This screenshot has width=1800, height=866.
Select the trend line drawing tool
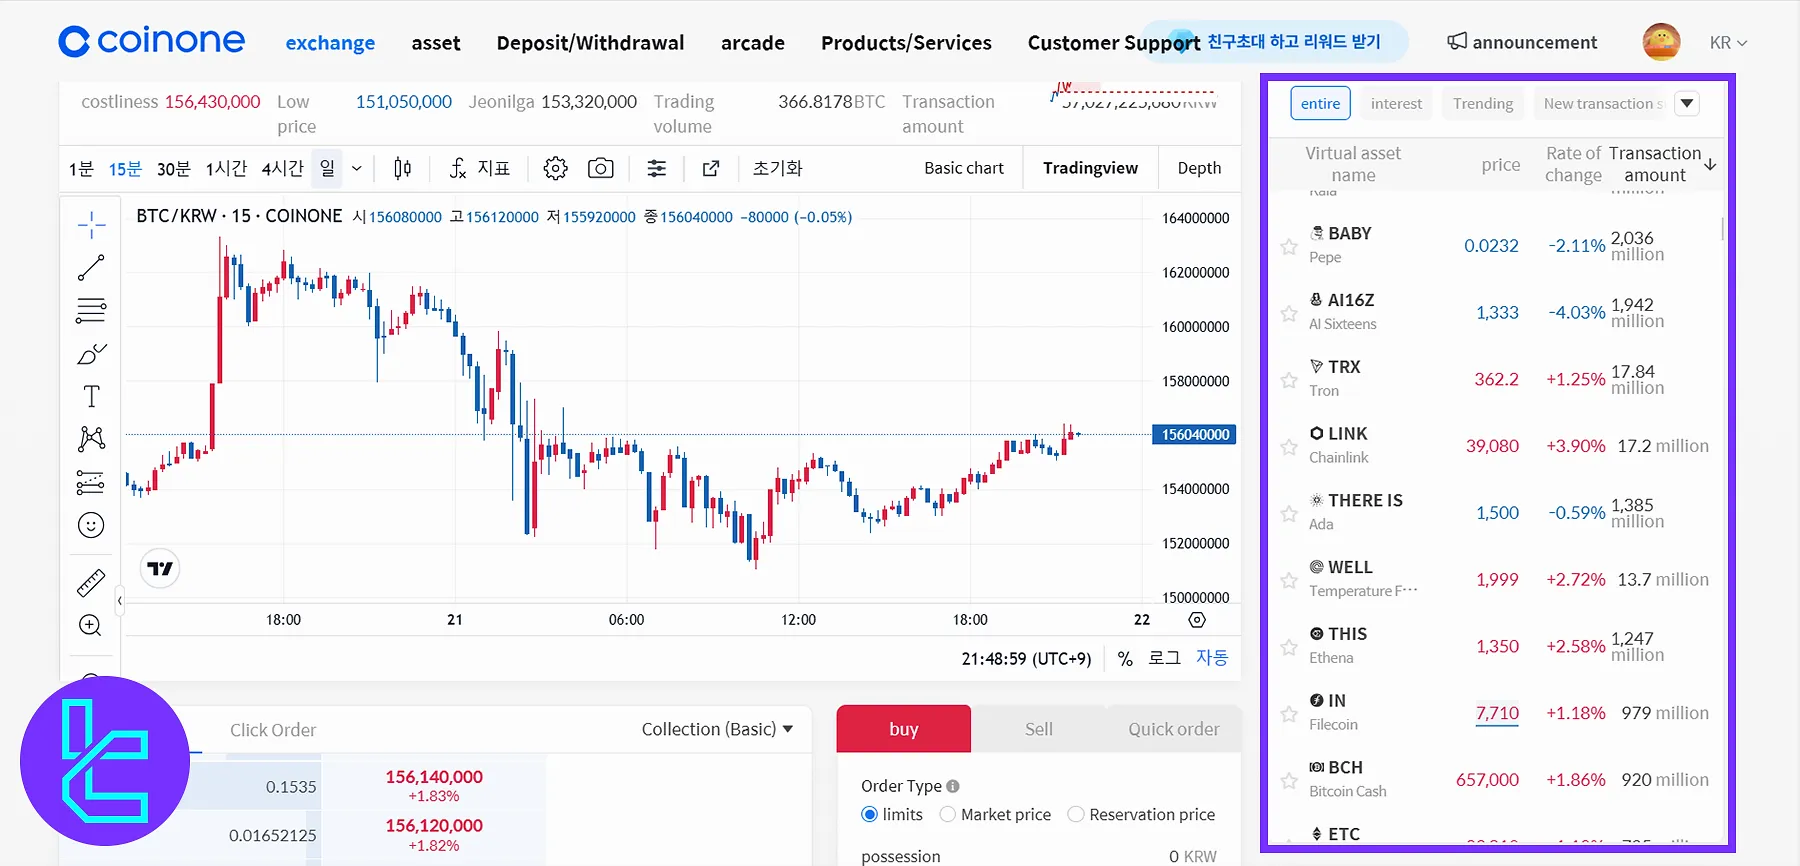(91, 268)
